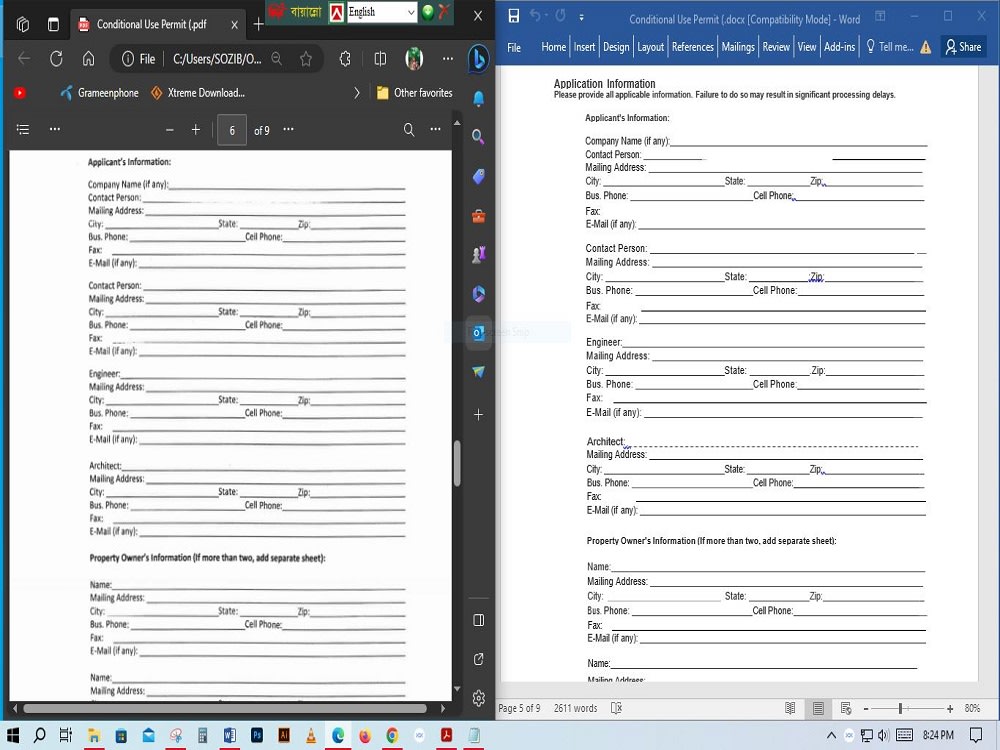Open Edge sidebar notifications bell
Viewport: 1000px width, 750px height.
(479, 98)
